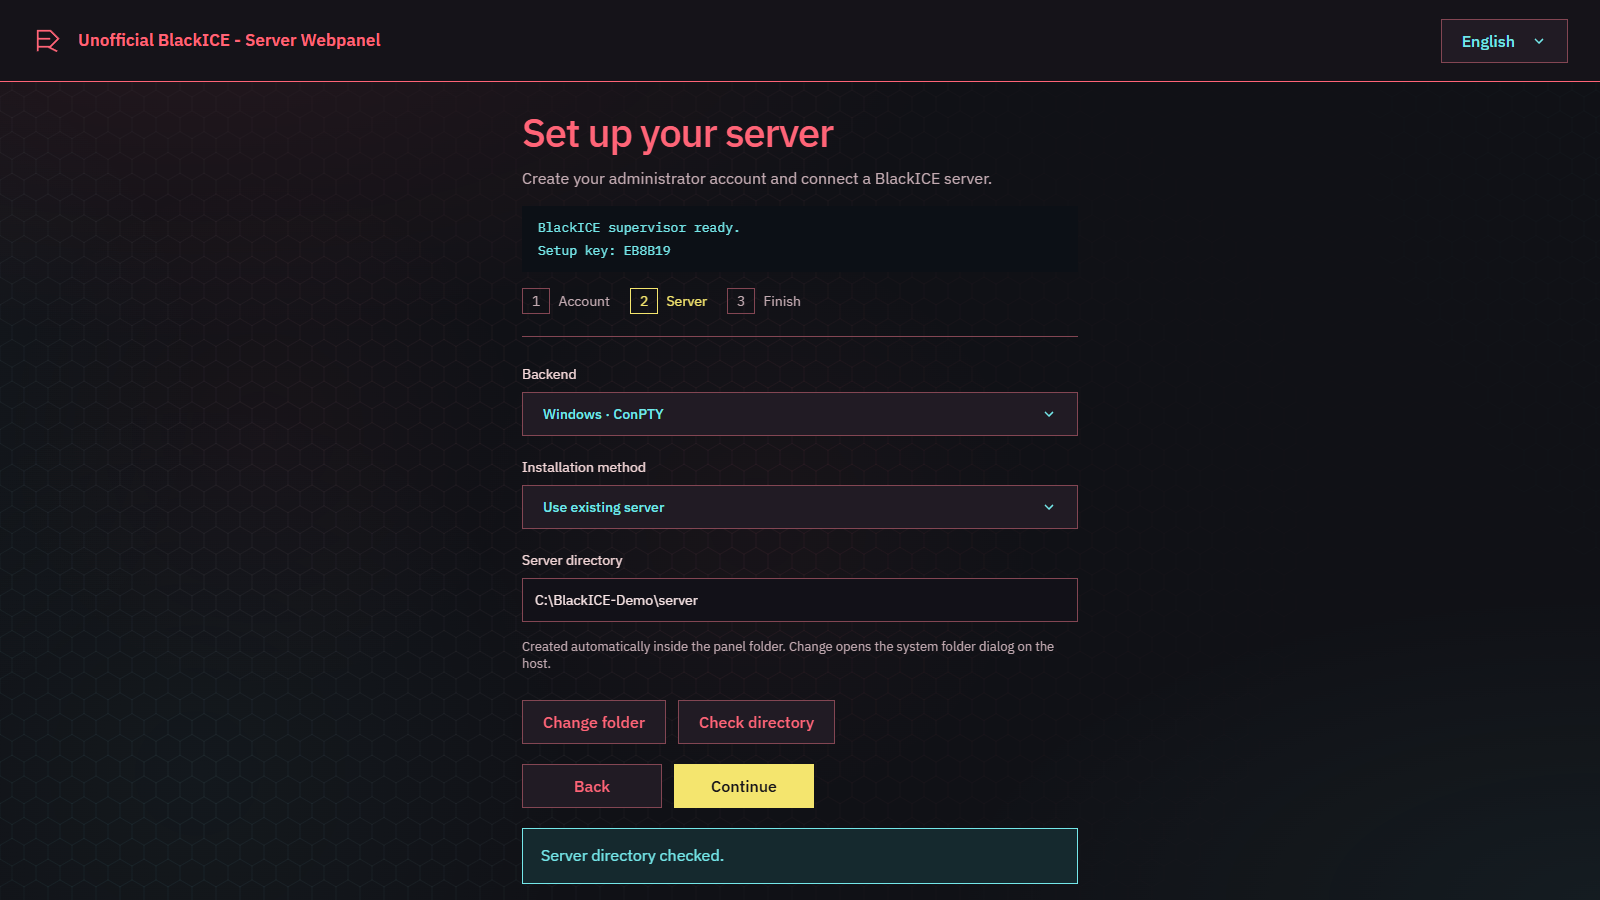
Task: Click the 'Set up your server' heading
Action: 677,134
